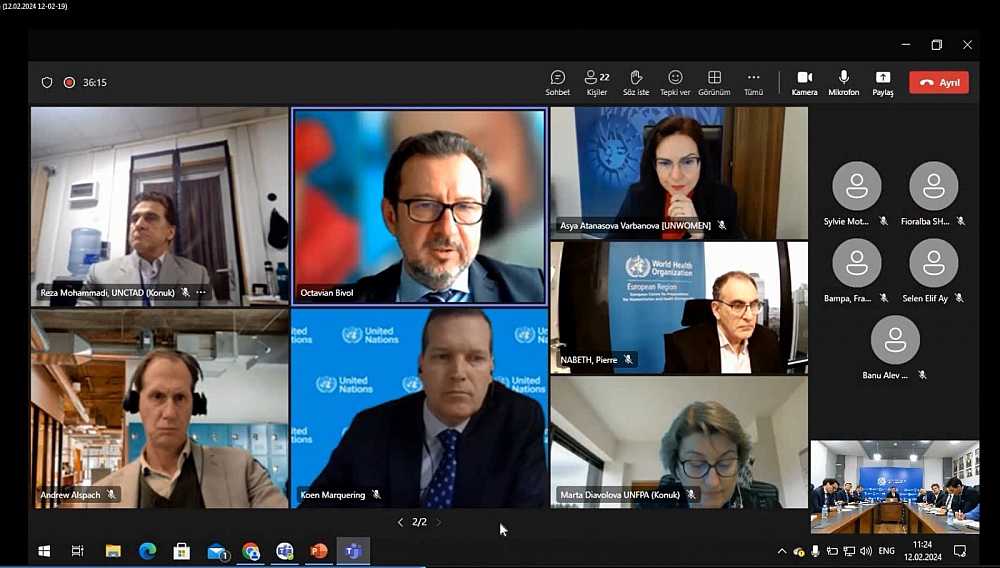The image size is (1000, 568).
Task: Click the recording indicator icon
Action: [70, 83]
